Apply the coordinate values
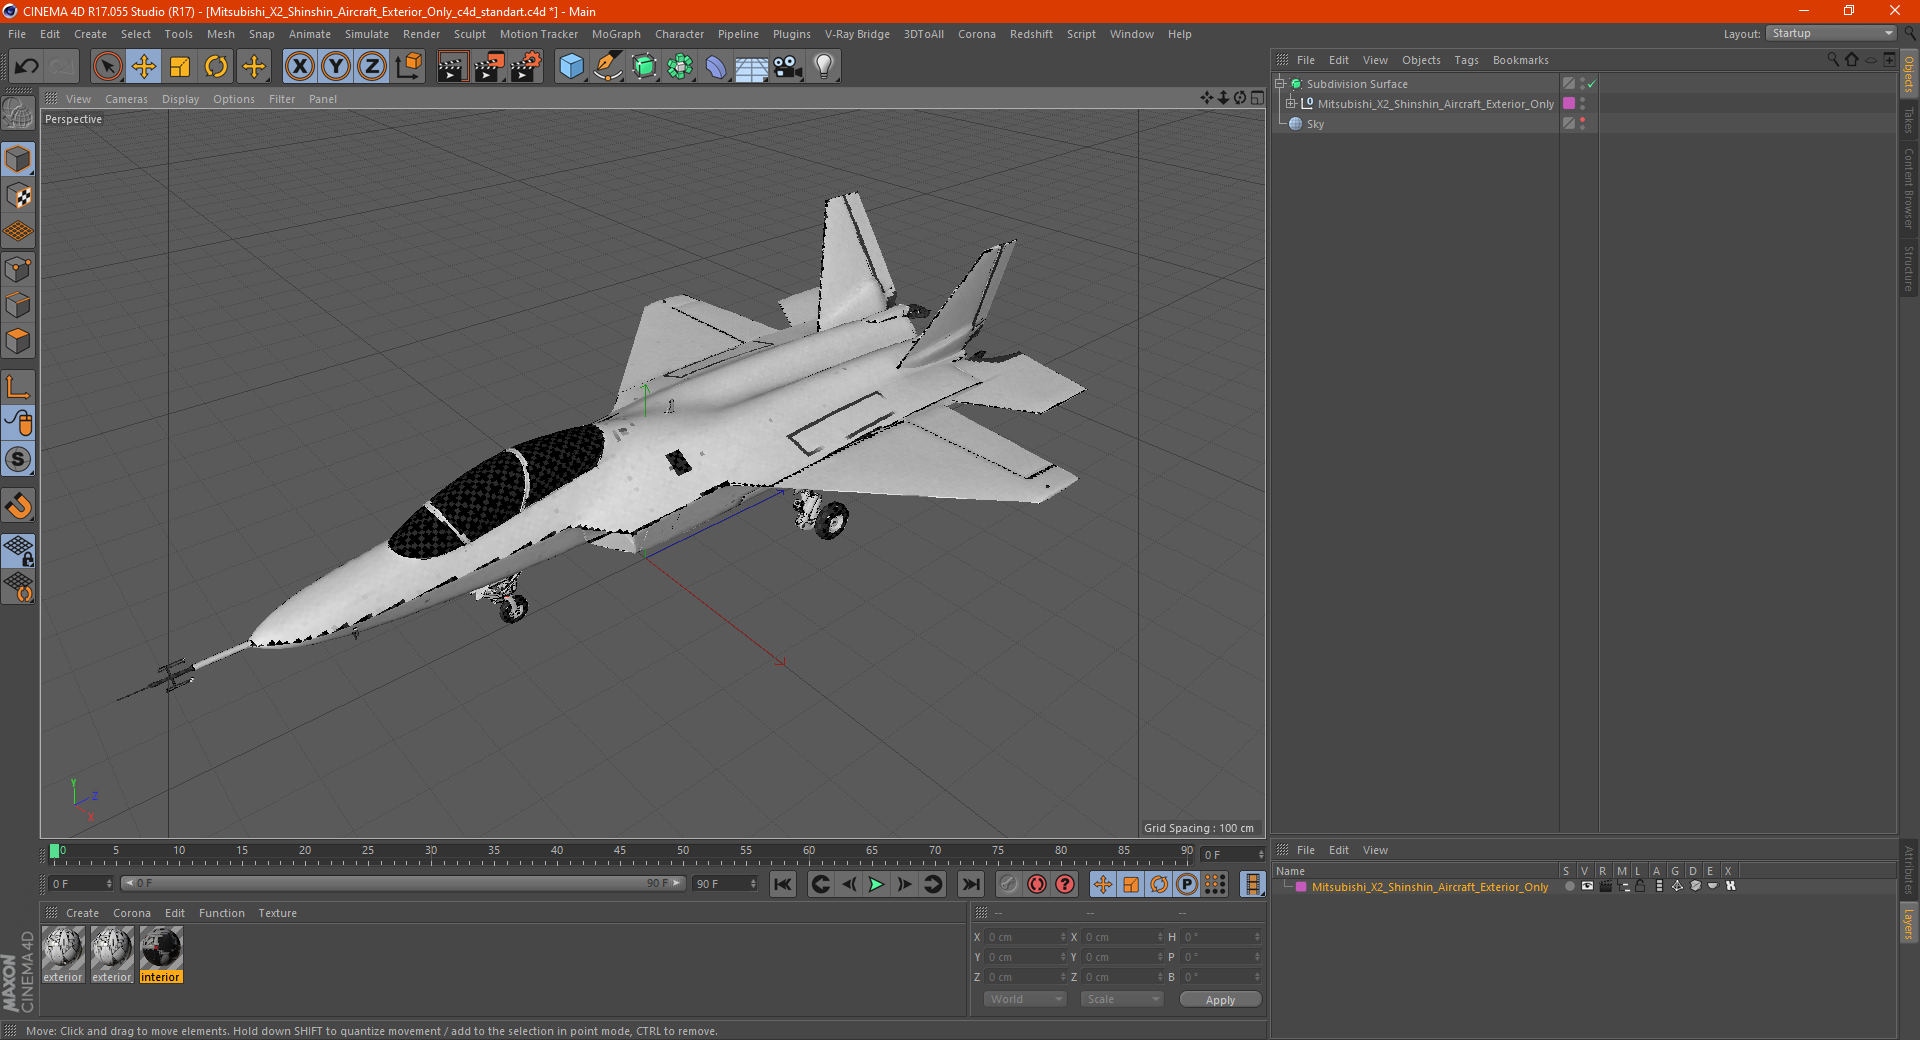 (x=1220, y=1000)
